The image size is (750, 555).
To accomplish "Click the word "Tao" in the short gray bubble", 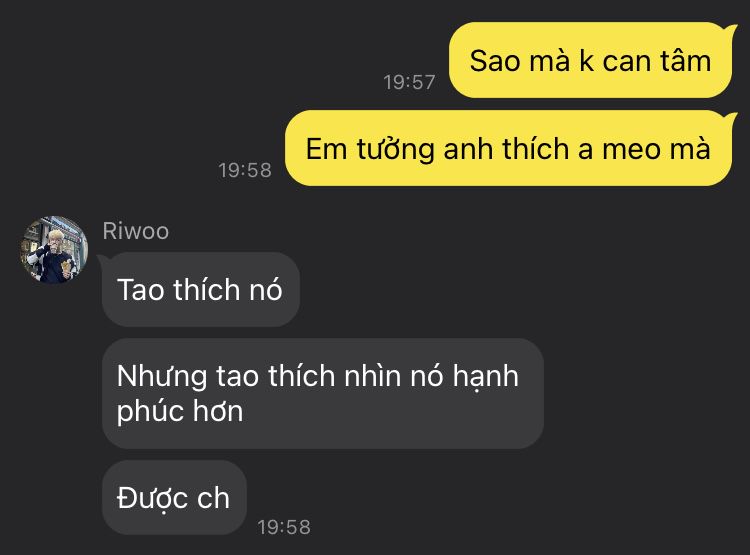I will click(141, 290).
